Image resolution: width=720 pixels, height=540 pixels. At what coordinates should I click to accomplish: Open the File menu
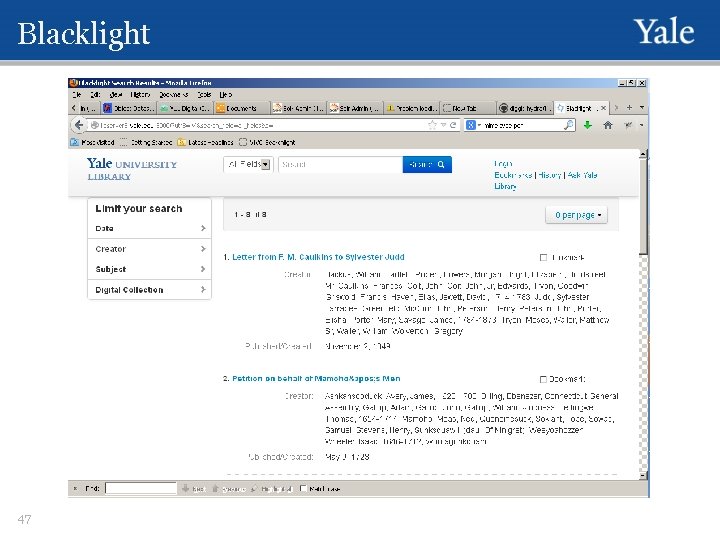click(x=77, y=95)
